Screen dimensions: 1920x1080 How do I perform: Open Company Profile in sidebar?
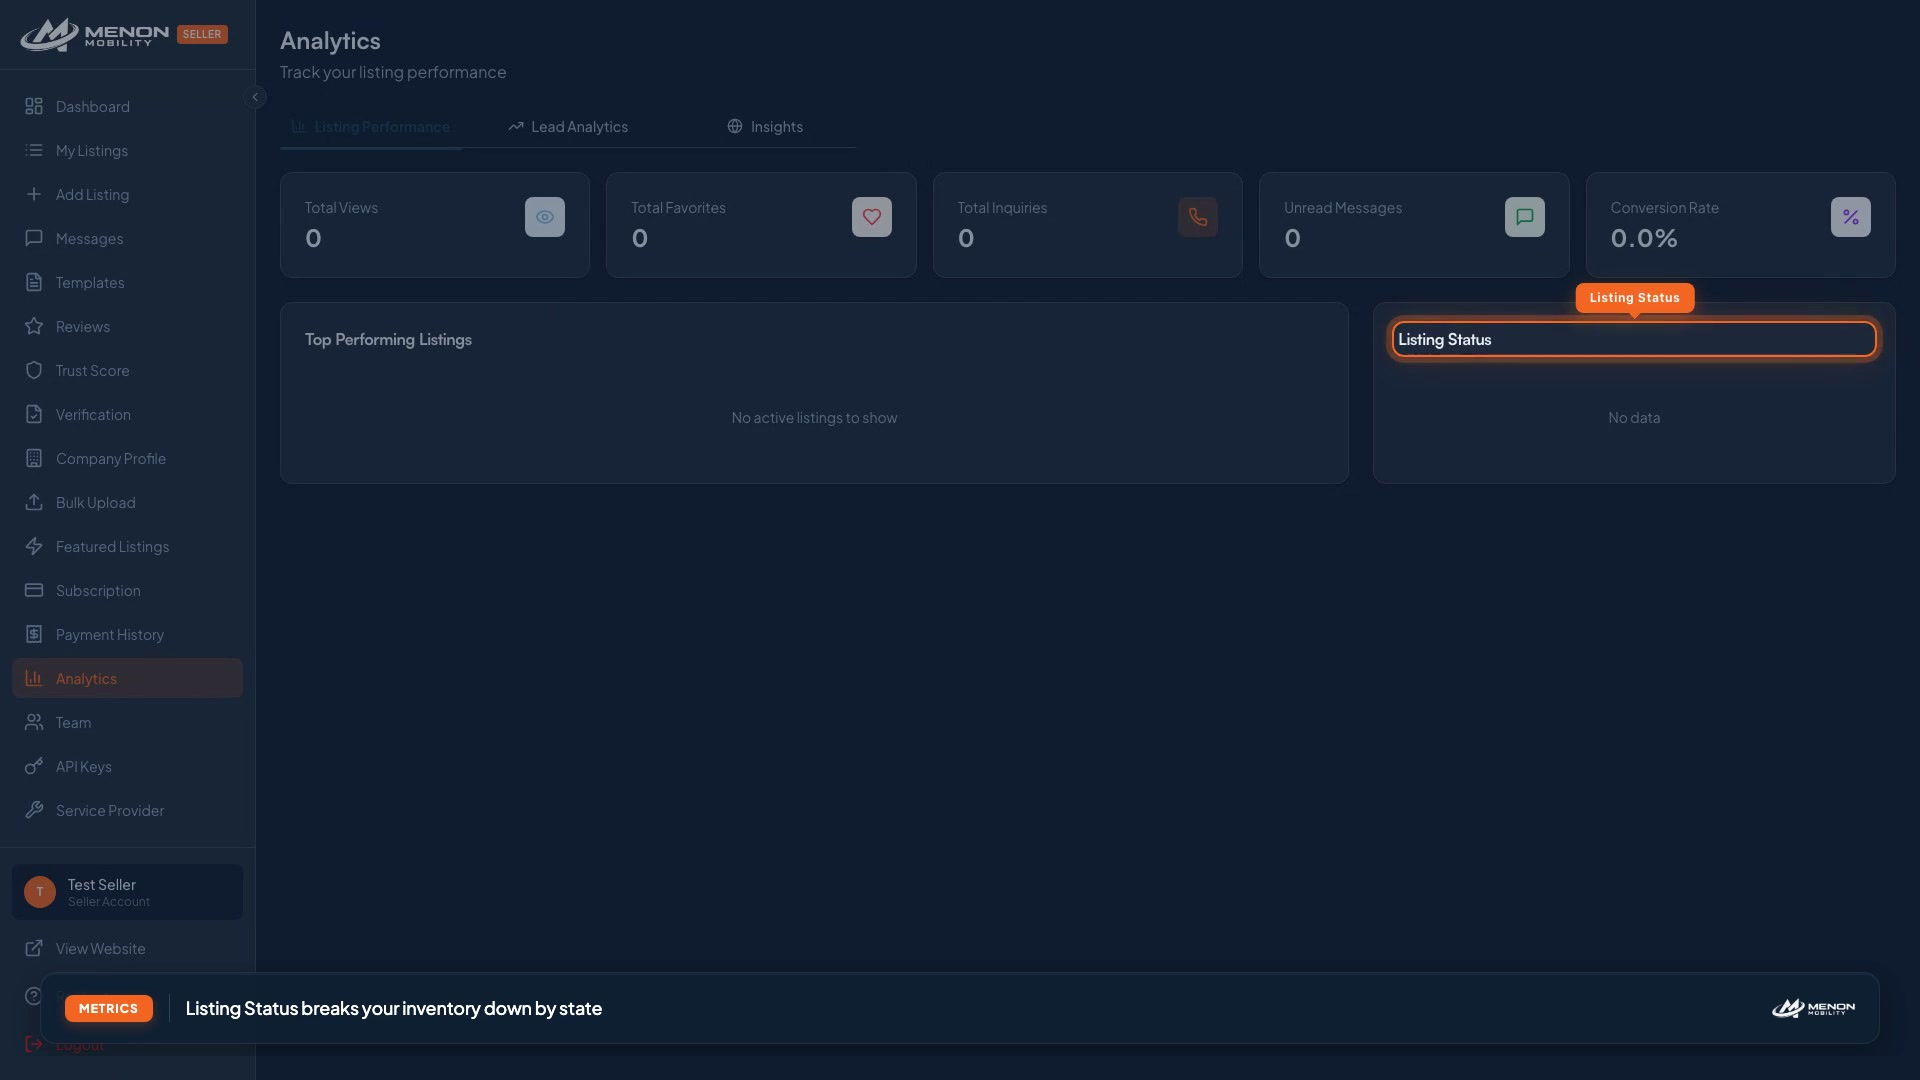coord(127,459)
